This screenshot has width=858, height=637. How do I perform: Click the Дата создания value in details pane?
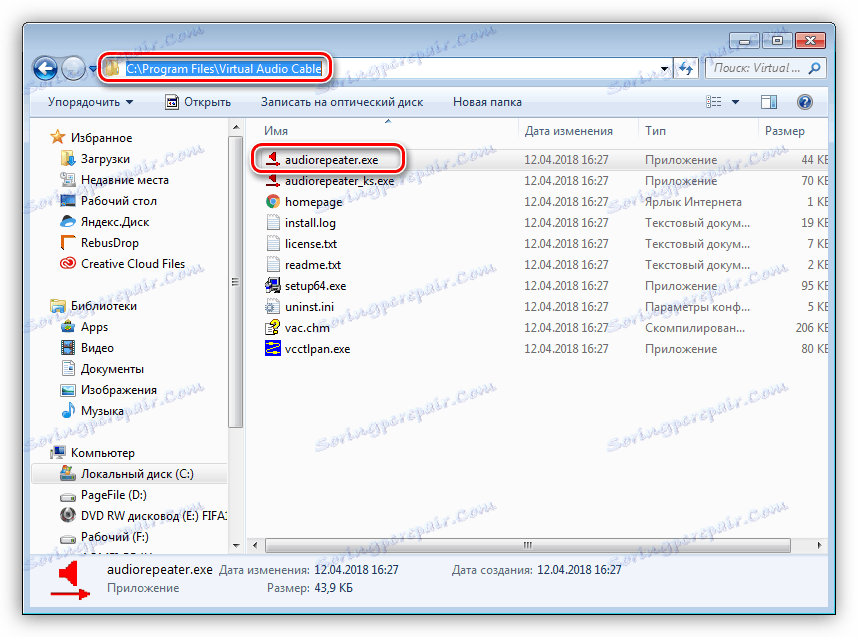click(x=579, y=570)
